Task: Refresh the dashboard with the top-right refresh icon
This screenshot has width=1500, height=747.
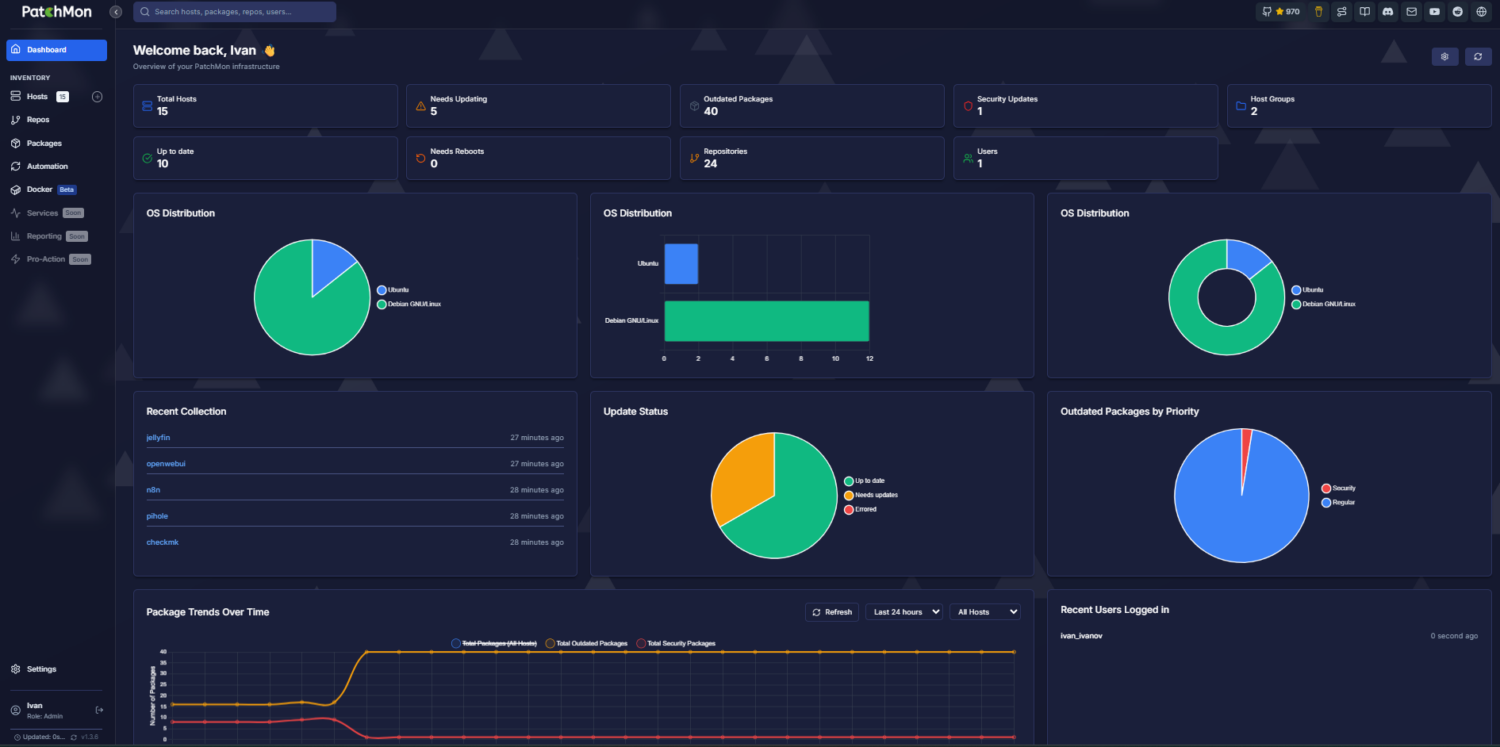Action: click(x=1478, y=57)
